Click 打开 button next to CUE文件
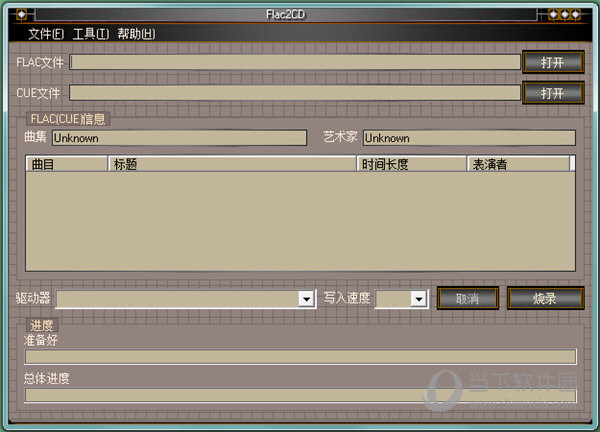This screenshot has width=600, height=432. click(x=553, y=93)
